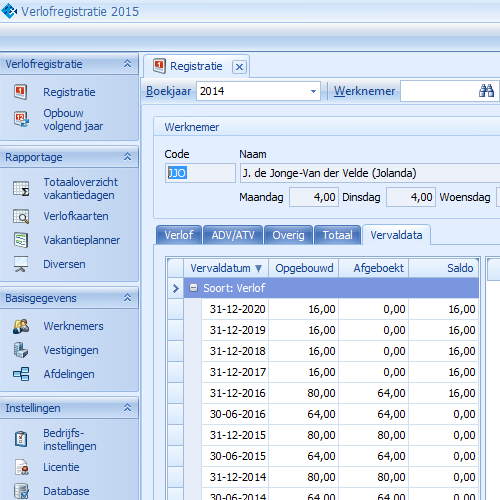
Task: Collapse the Verlofregistratie sidebar section
Action: point(127,64)
